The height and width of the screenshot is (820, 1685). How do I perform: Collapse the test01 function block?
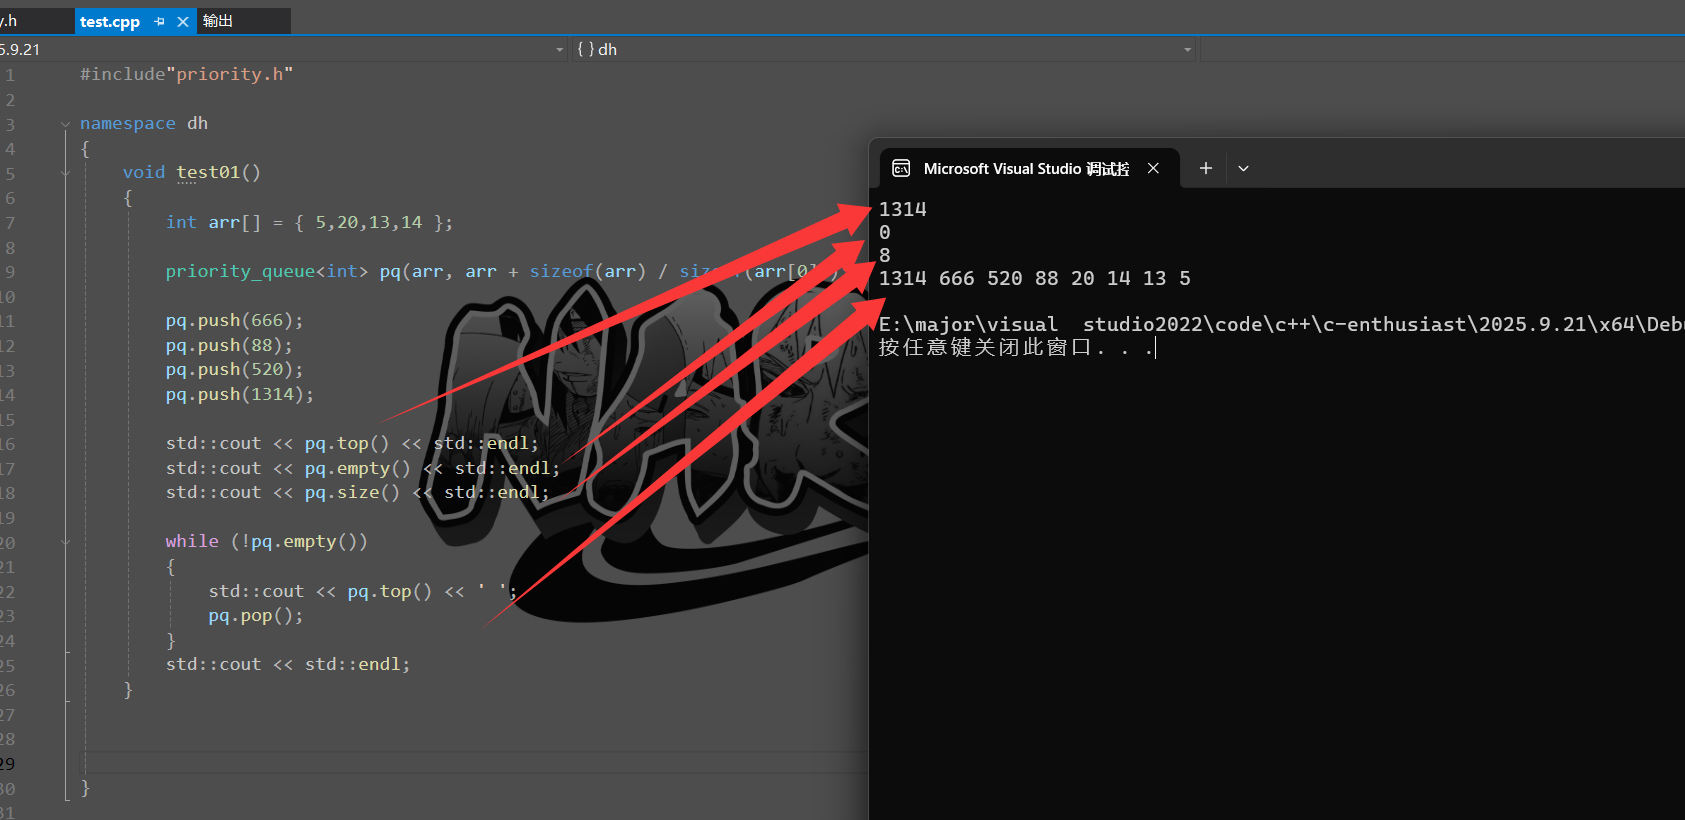click(65, 173)
